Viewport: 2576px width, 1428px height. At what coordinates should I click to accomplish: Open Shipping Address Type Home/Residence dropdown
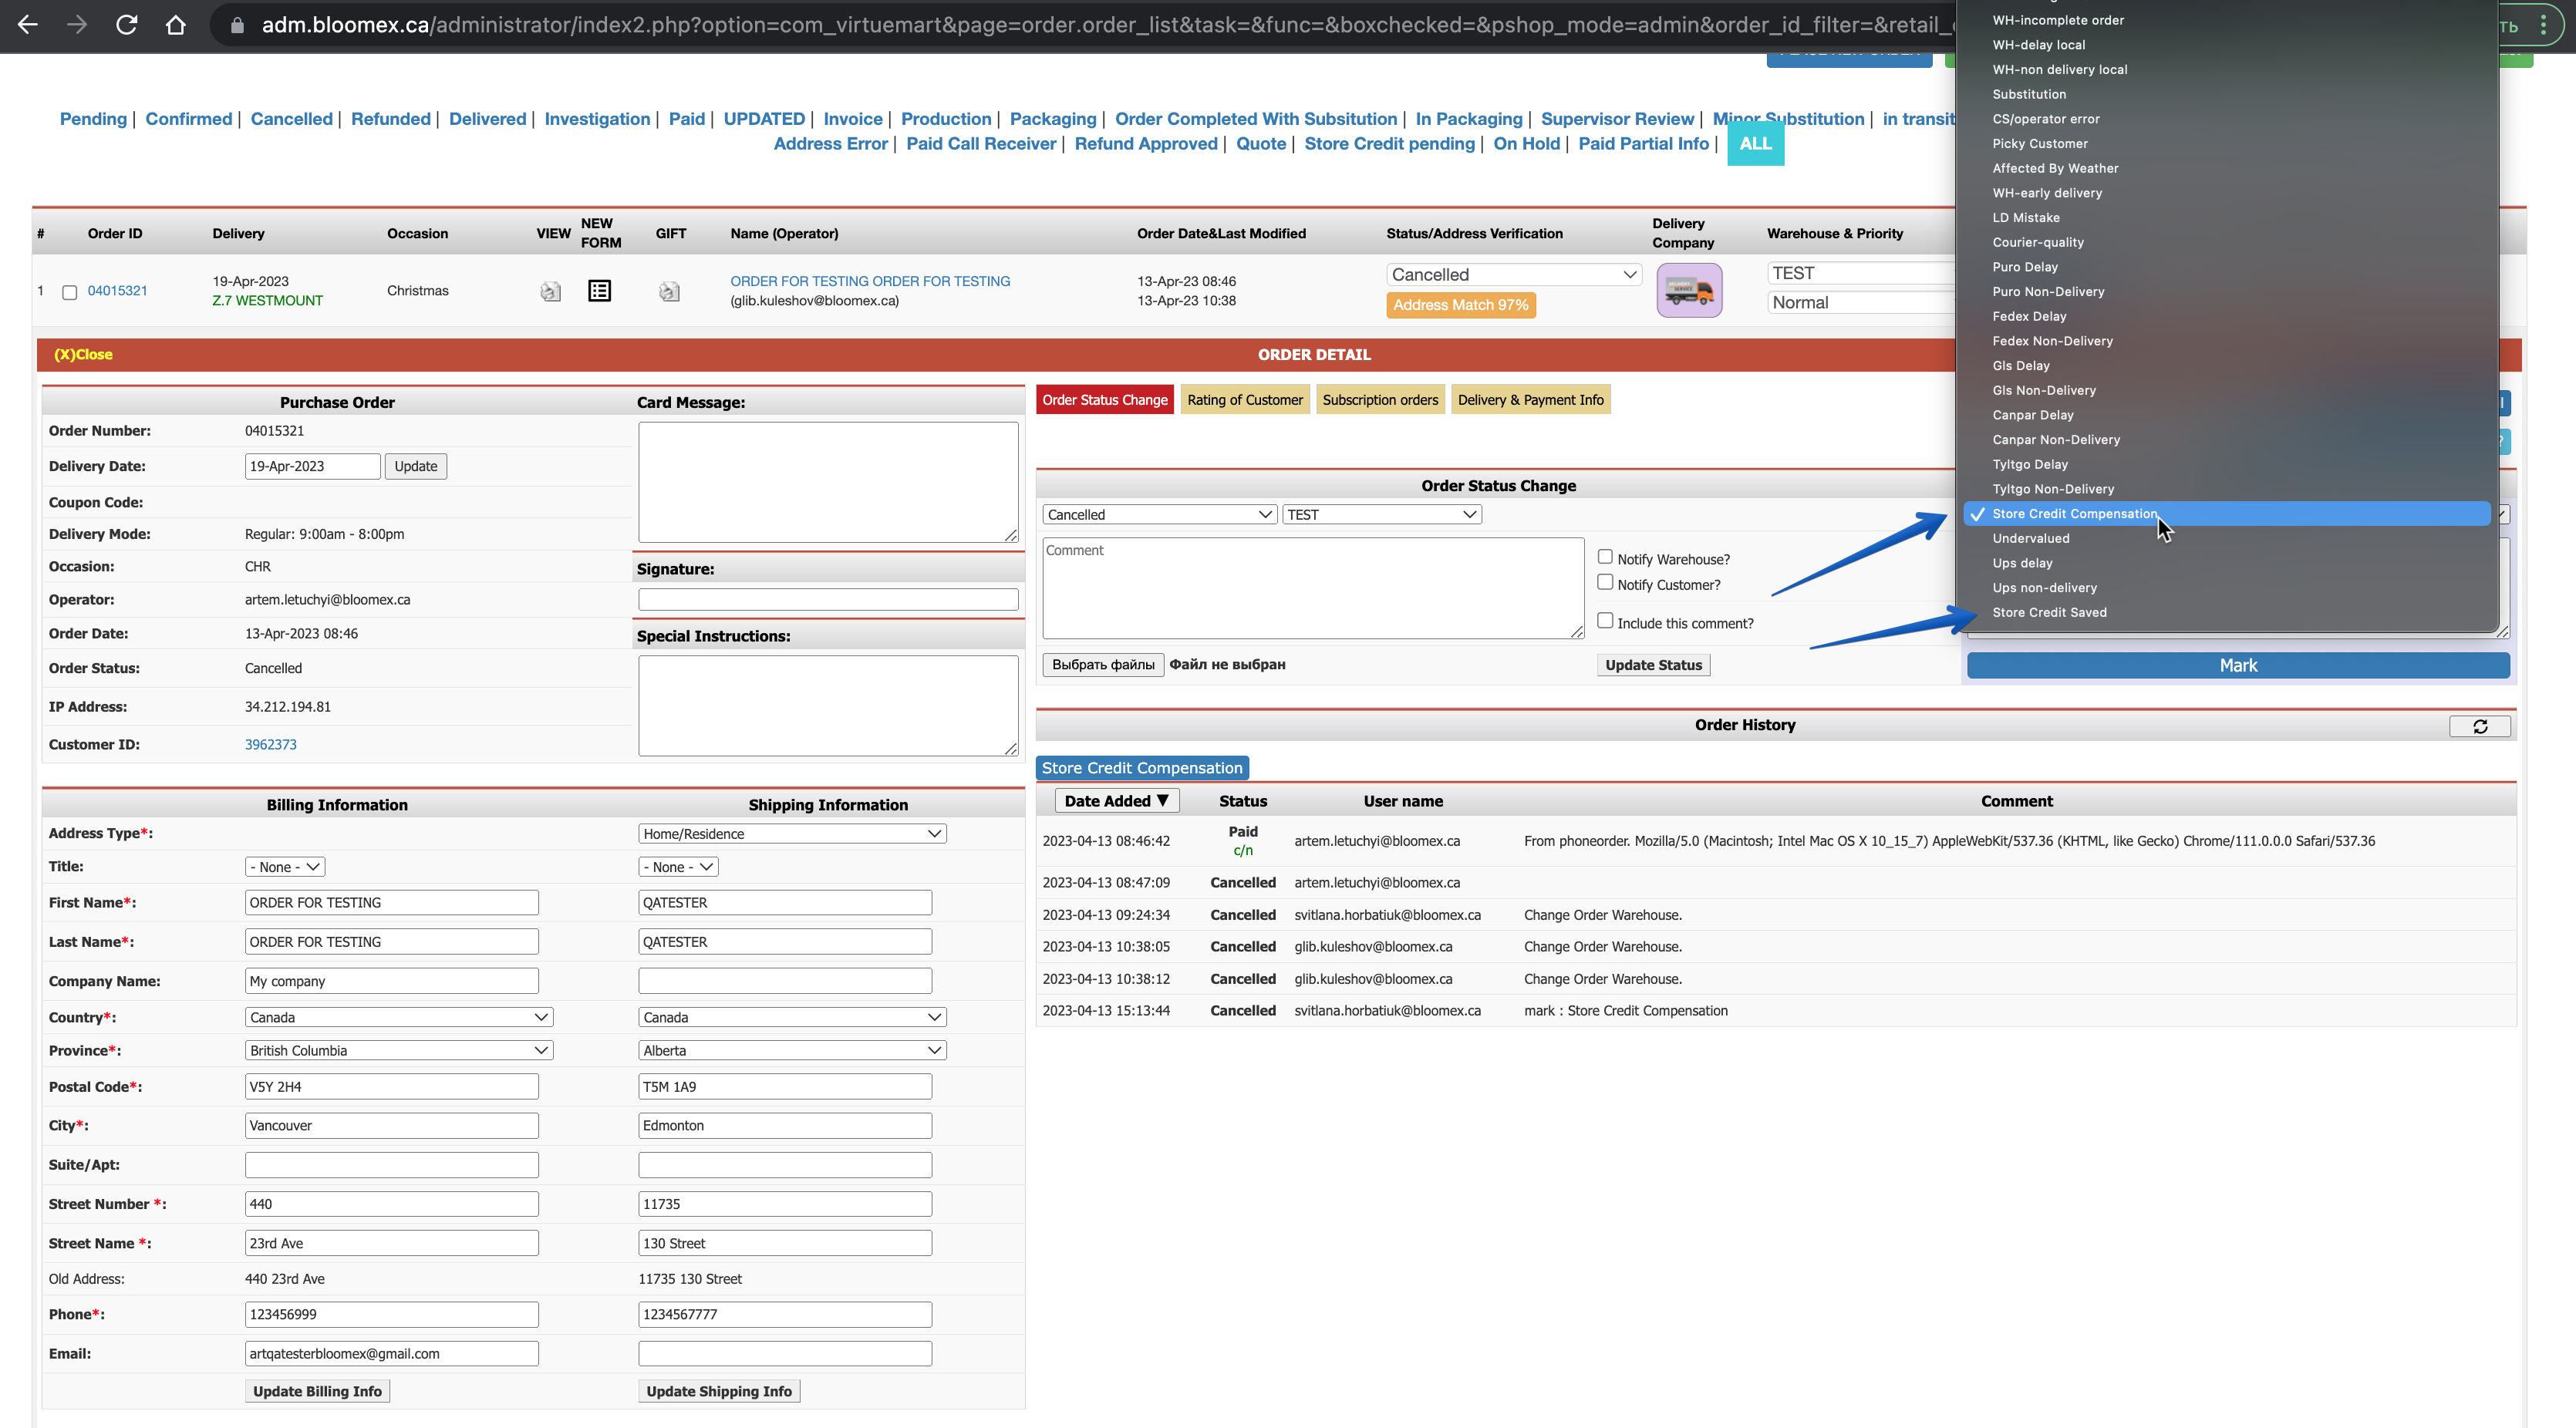tap(792, 833)
